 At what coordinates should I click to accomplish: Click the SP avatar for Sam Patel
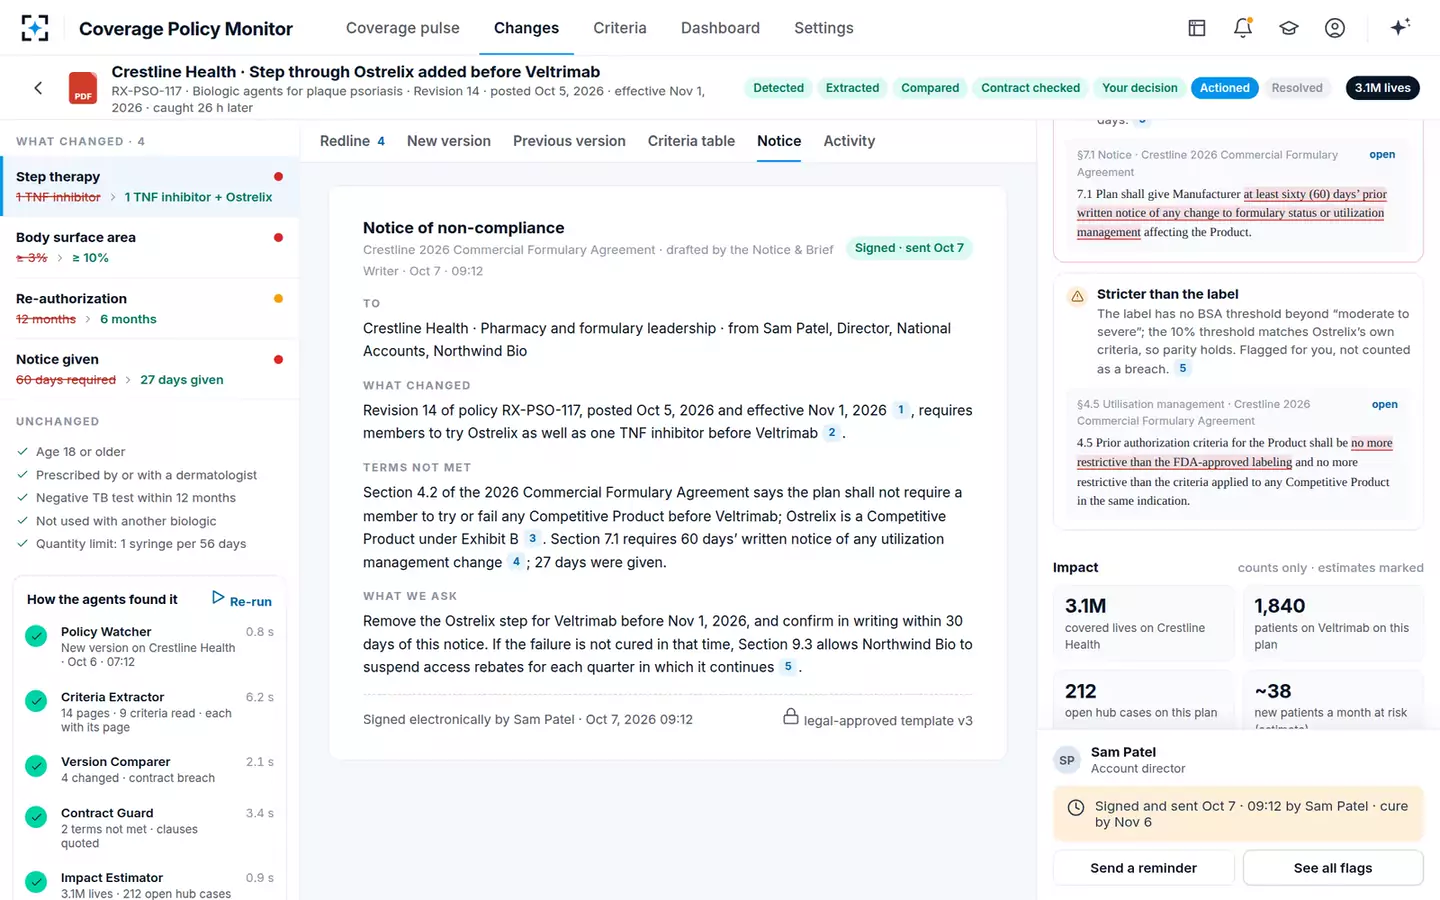tap(1067, 760)
